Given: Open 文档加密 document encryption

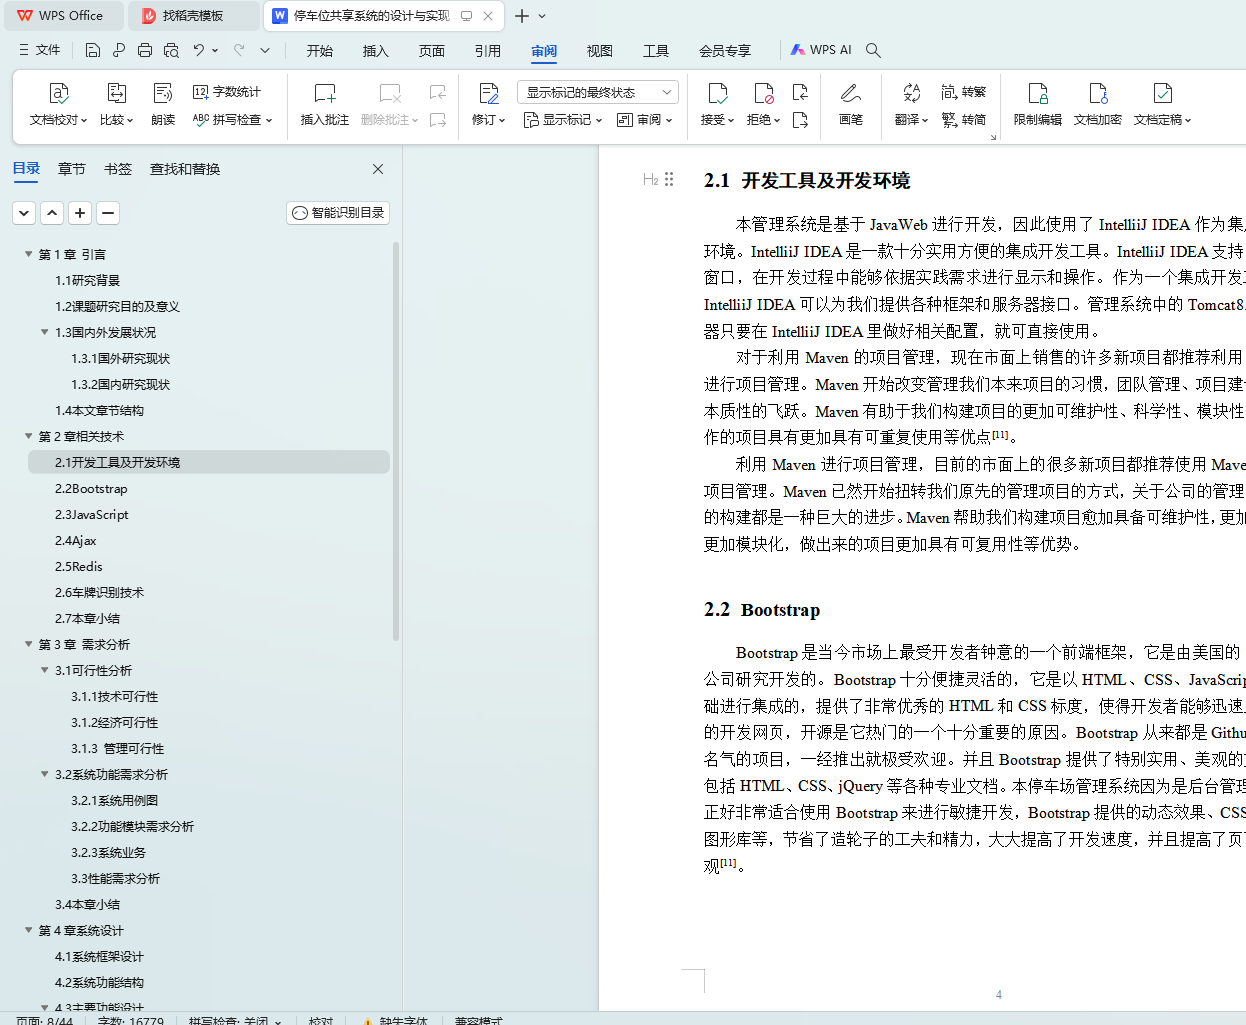Looking at the screenshot, I should 1098,104.
